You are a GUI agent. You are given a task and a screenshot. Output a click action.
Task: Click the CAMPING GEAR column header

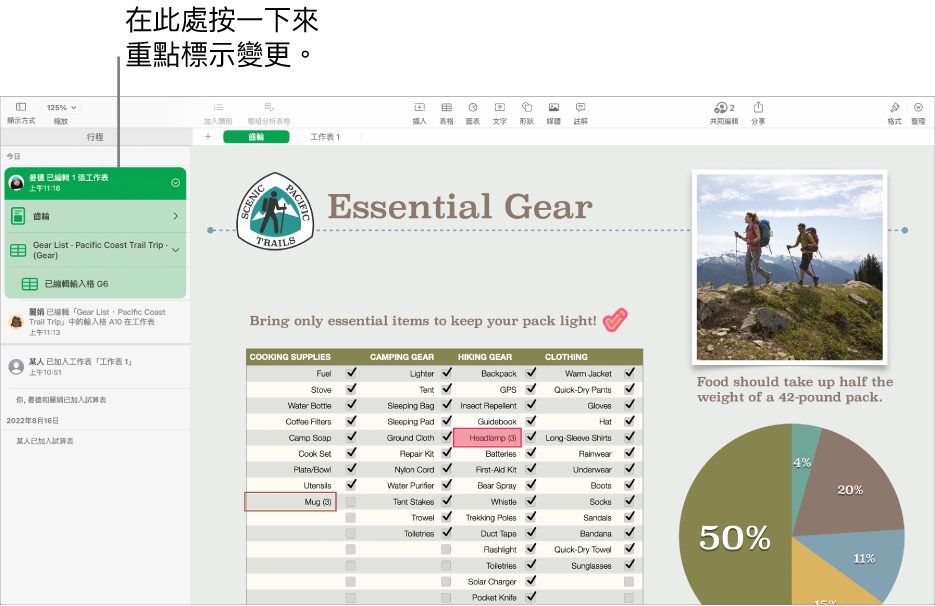tap(402, 357)
